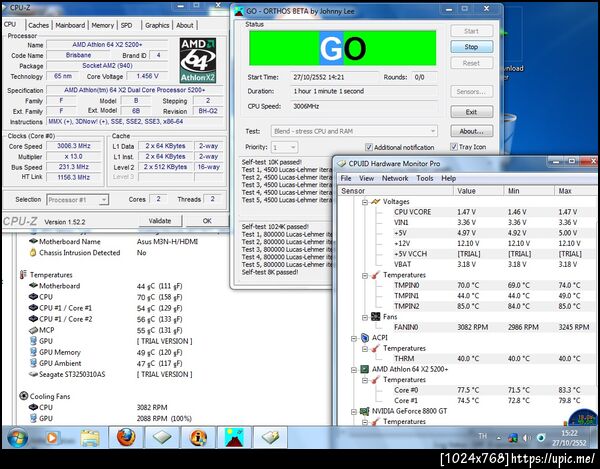Collapse Temperatures node above TMPIN0
Screen dimensions: 600x469
pos(365,275)
